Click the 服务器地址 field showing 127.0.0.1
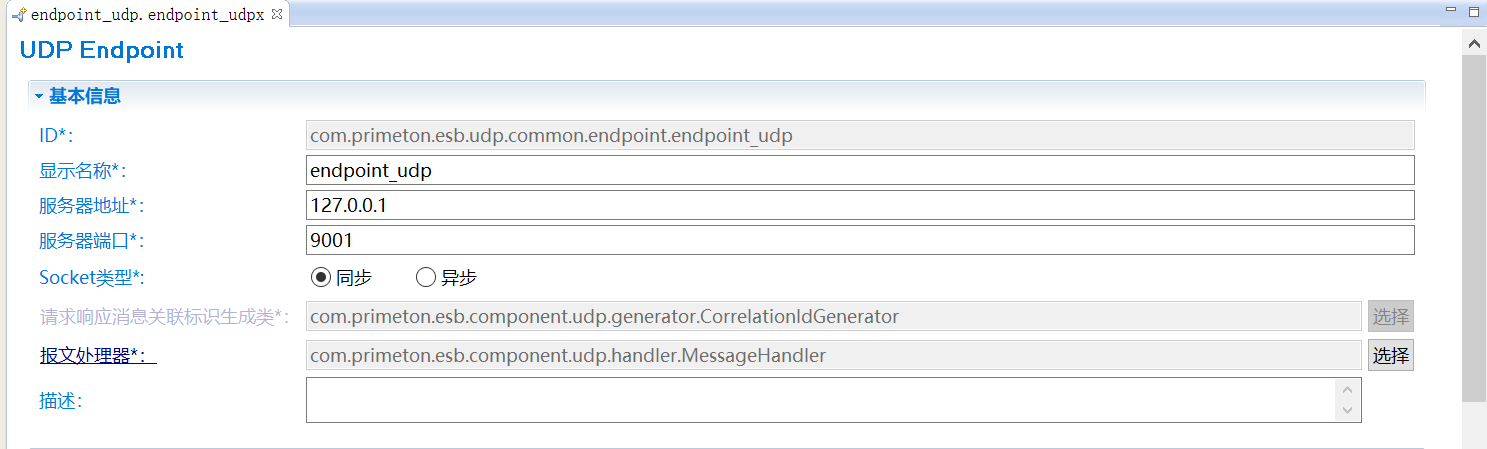Screen dimensions: 1487x449 coord(859,205)
